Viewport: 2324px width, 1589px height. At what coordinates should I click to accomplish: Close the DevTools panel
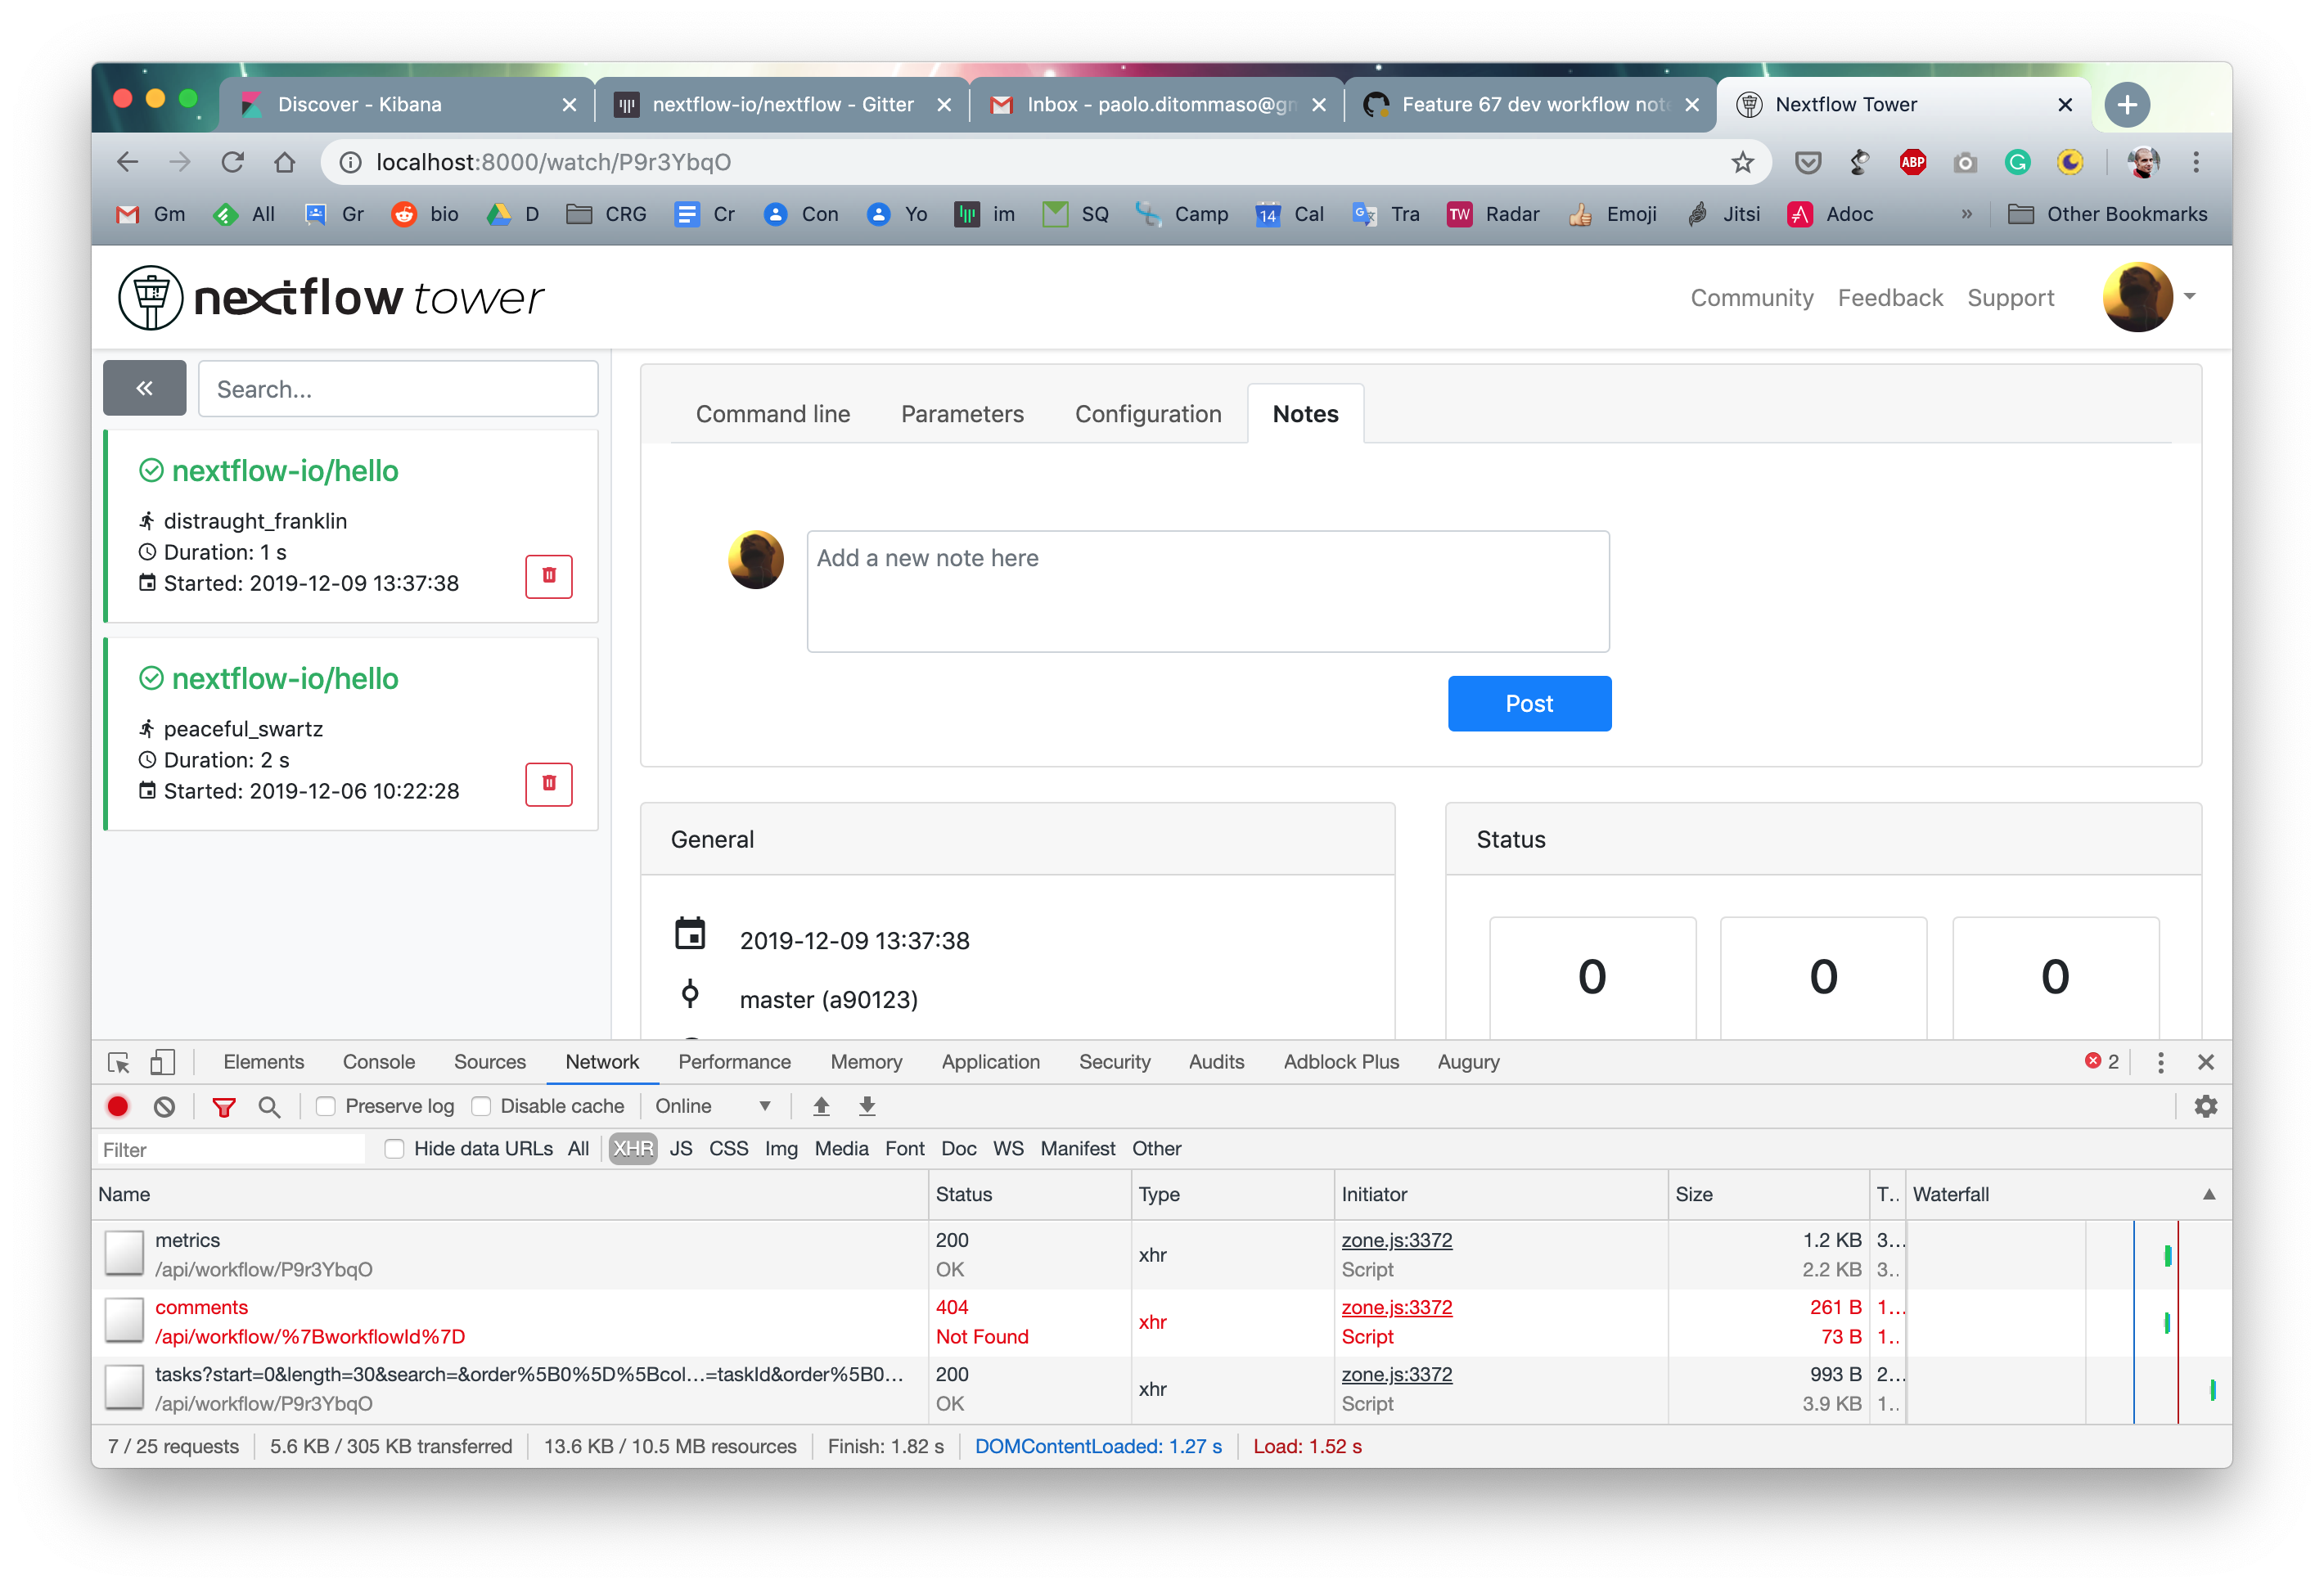[2206, 1062]
